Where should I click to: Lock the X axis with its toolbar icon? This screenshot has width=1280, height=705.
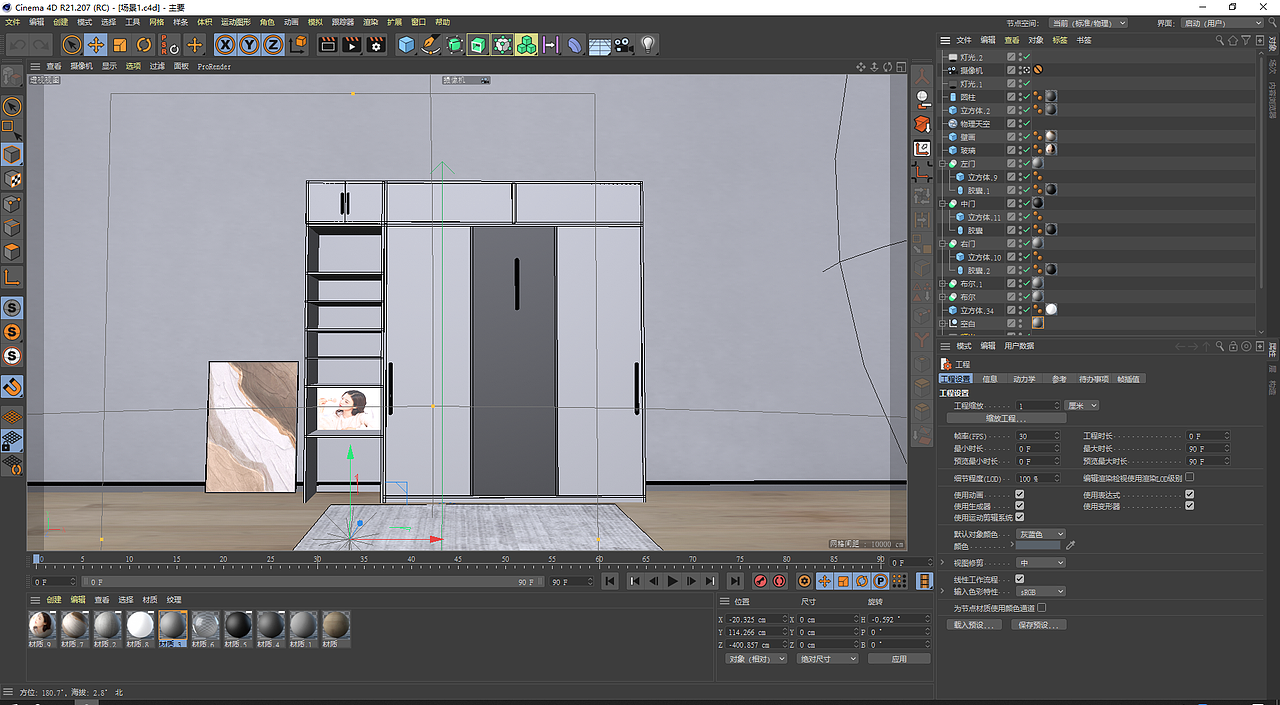click(225, 45)
